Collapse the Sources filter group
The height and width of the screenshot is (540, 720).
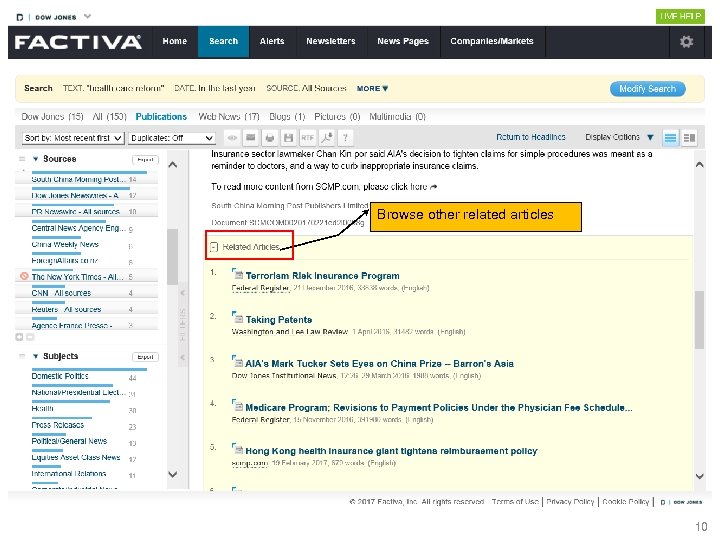[35, 159]
